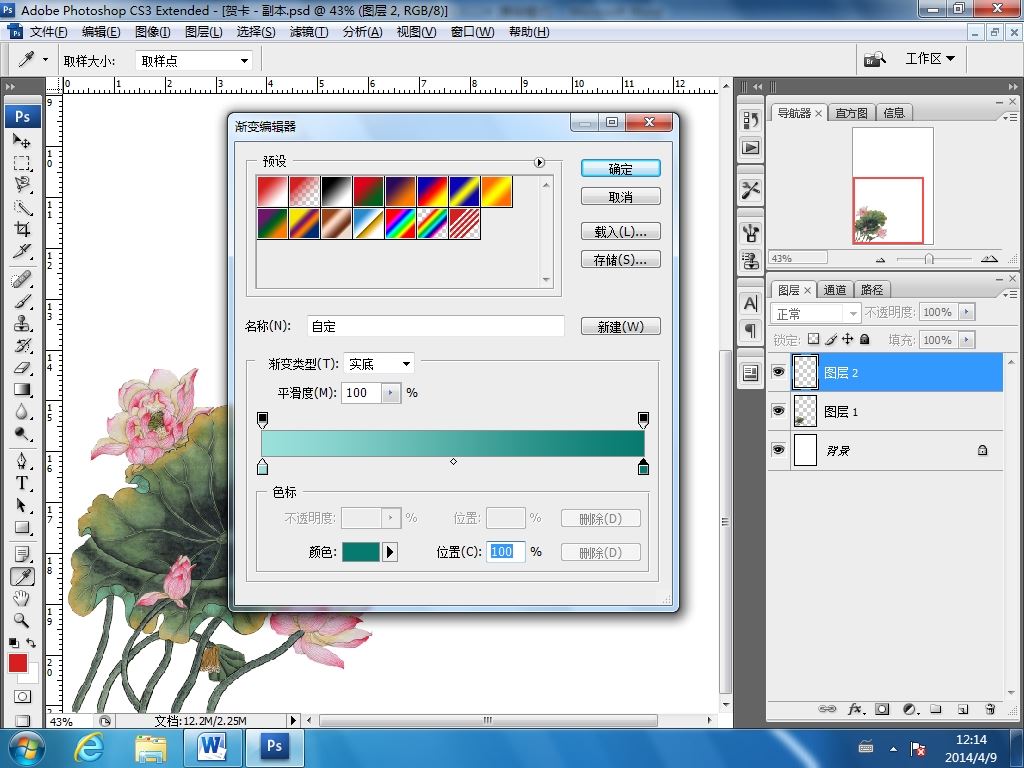Open 图像(I) menu
The image size is (1024, 768).
[152, 32]
